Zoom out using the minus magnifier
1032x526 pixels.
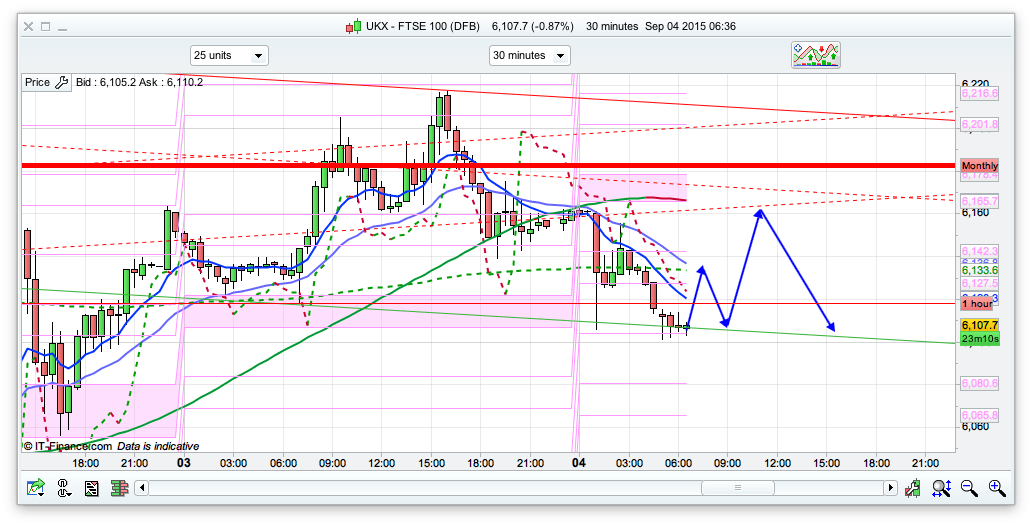969,488
